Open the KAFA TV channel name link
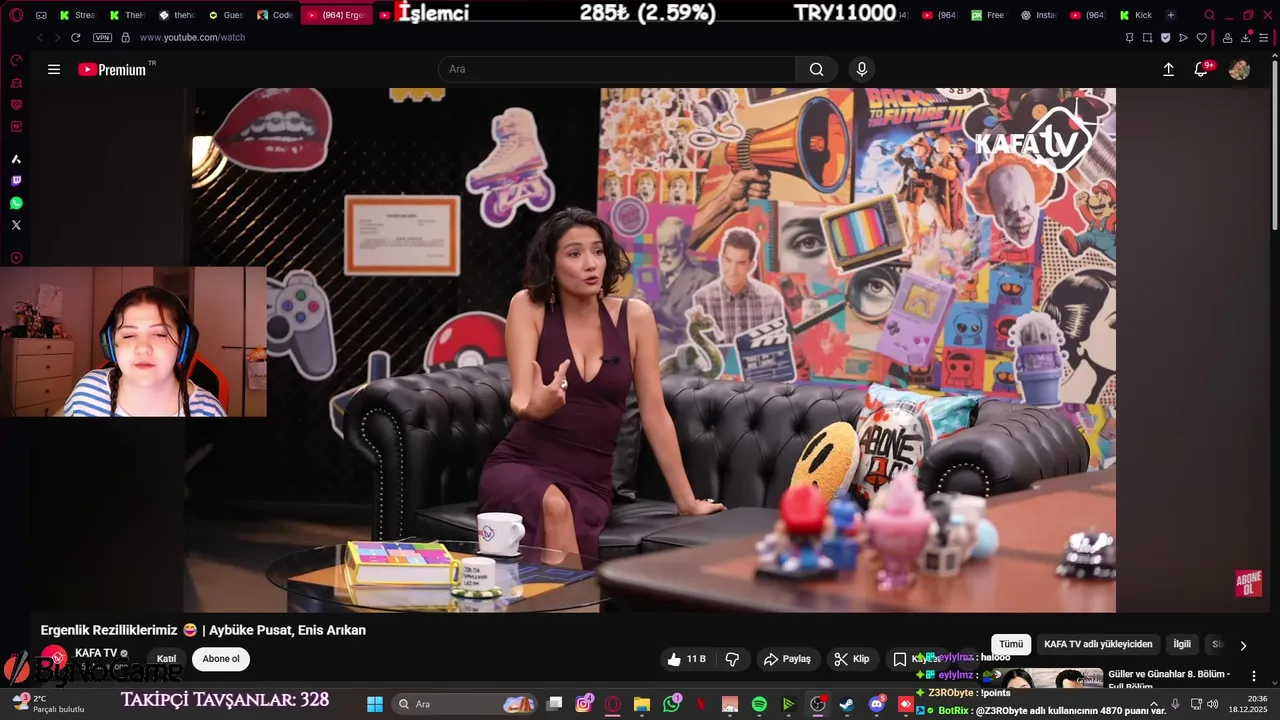The height and width of the screenshot is (720, 1280). click(96, 653)
